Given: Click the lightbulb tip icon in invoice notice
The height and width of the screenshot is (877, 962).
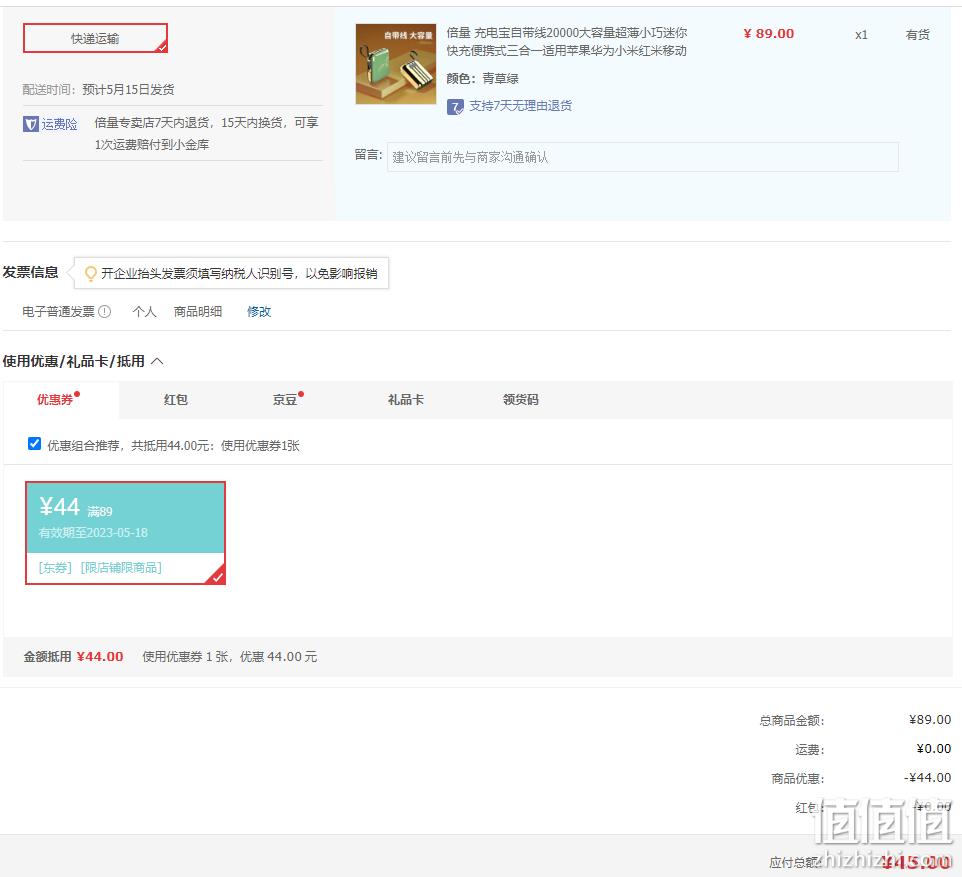Looking at the screenshot, I should [x=90, y=273].
